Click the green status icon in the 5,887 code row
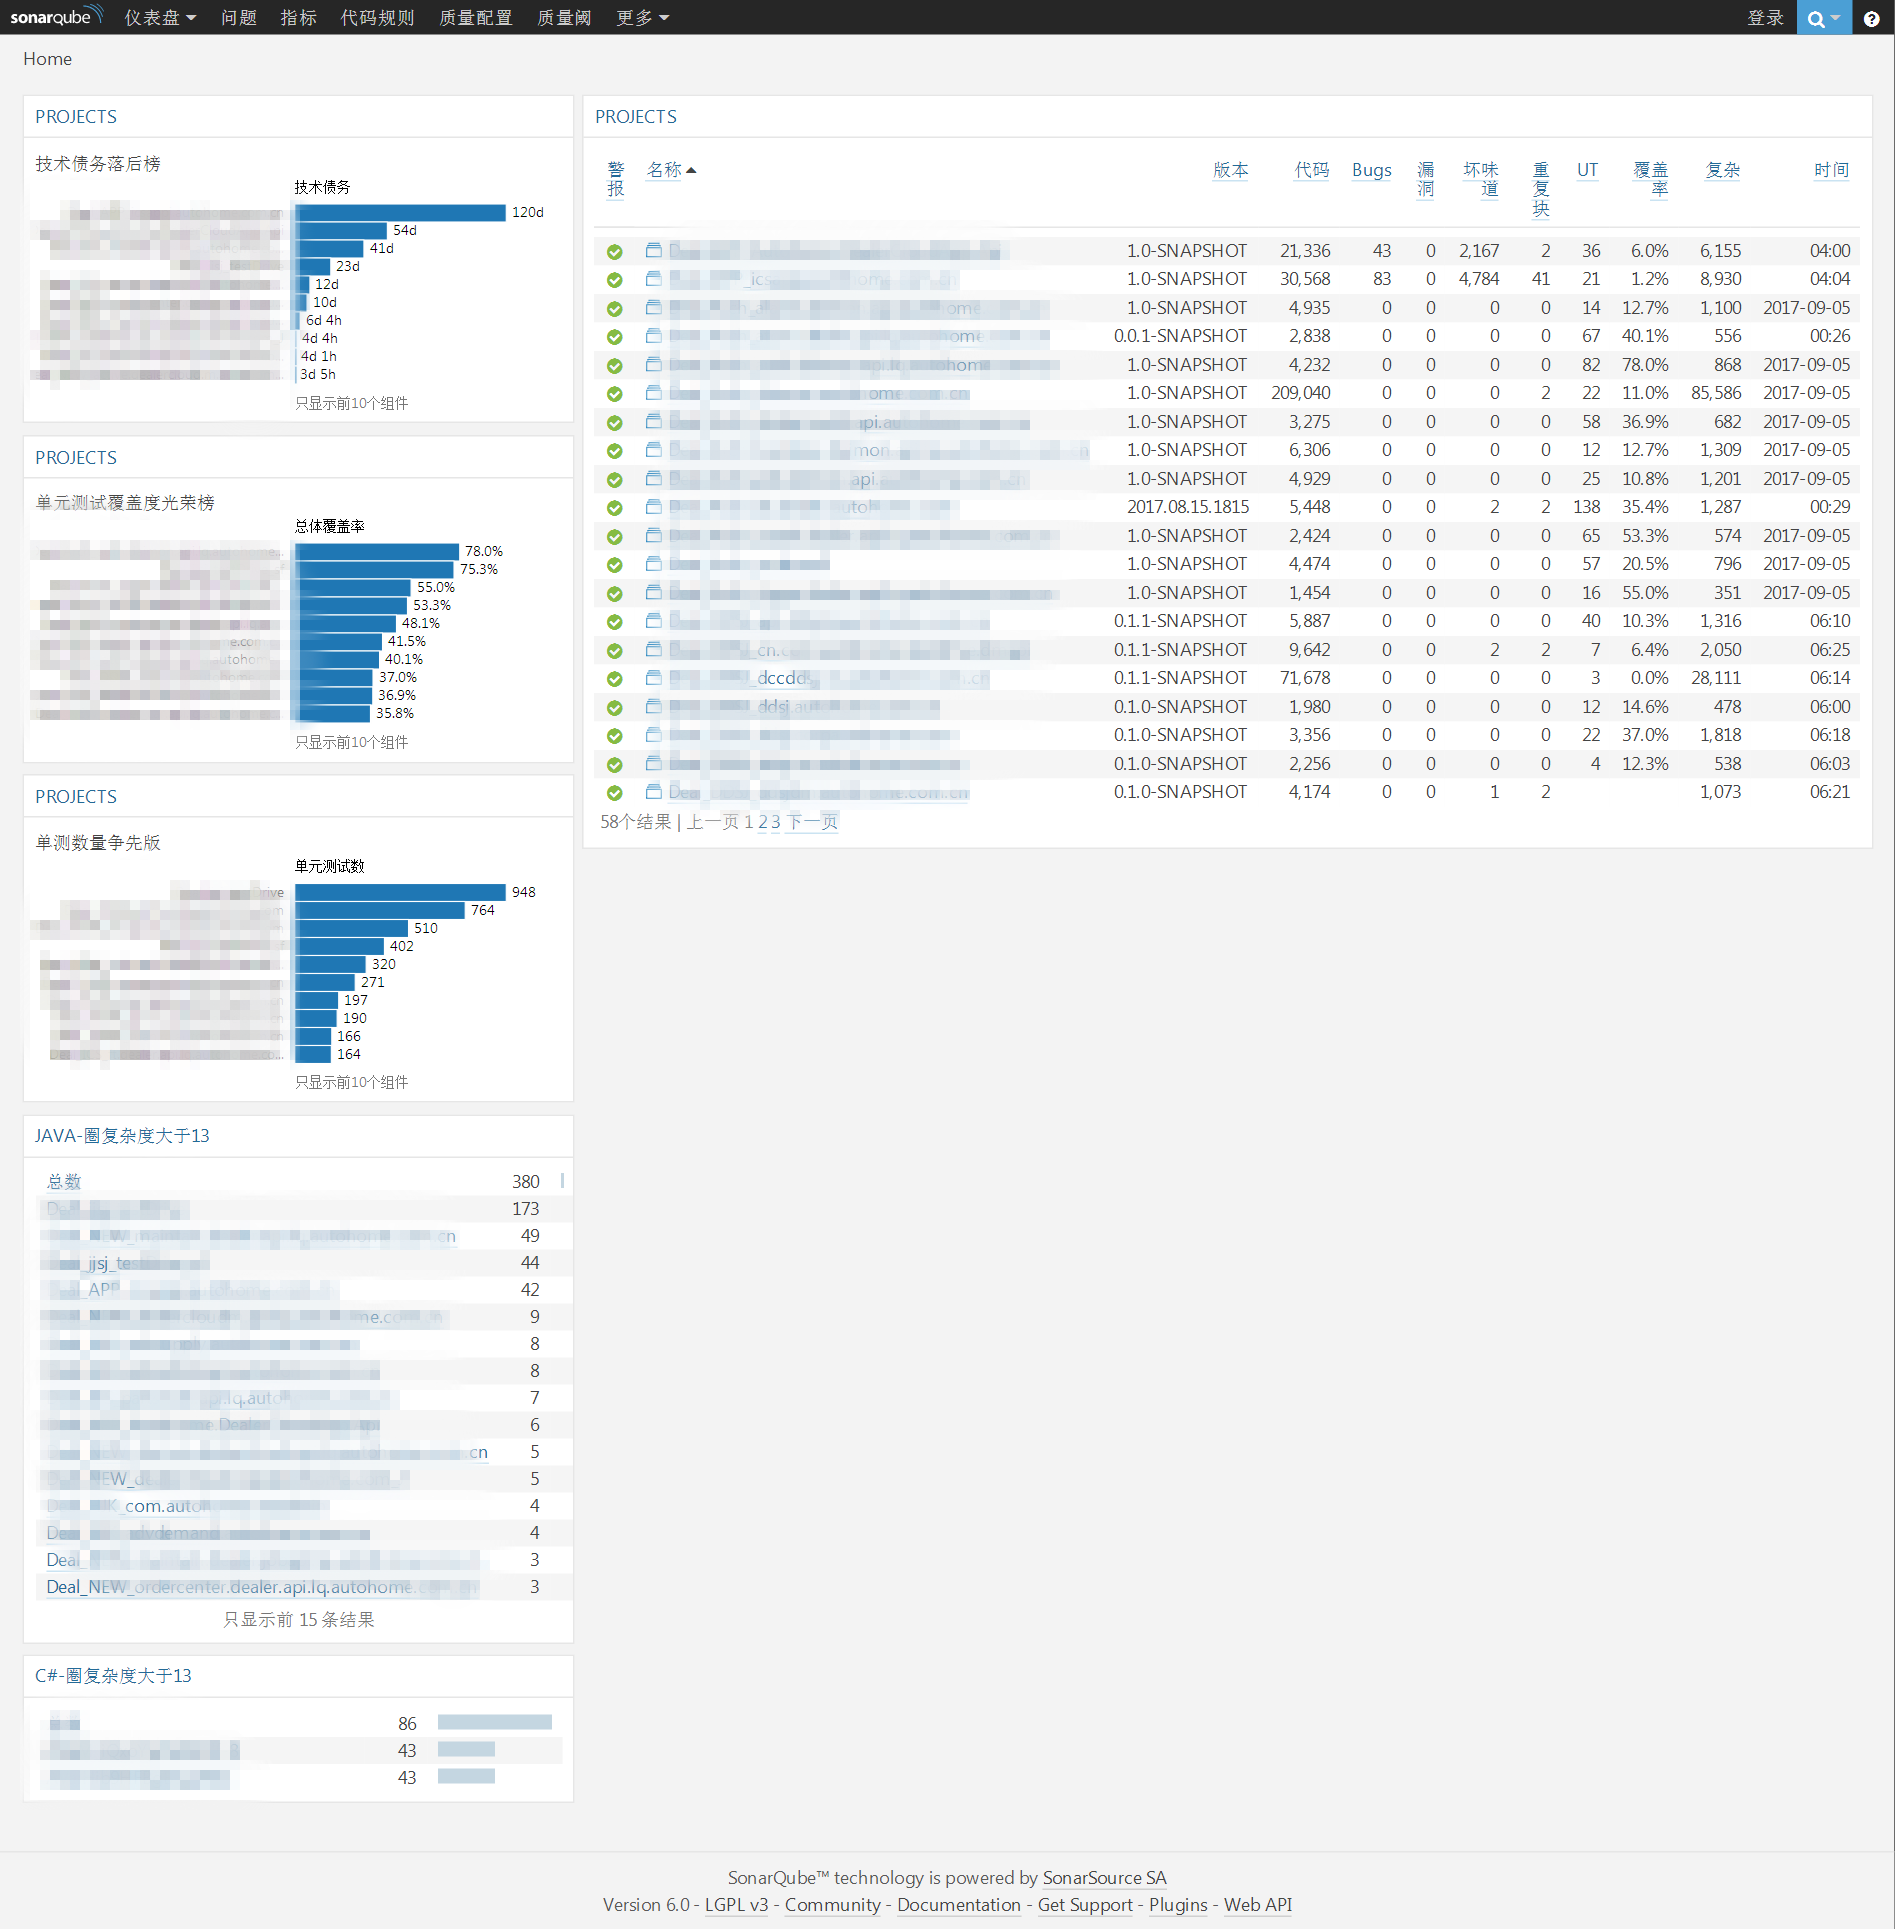The image size is (1895, 1929). pos(615,622)
